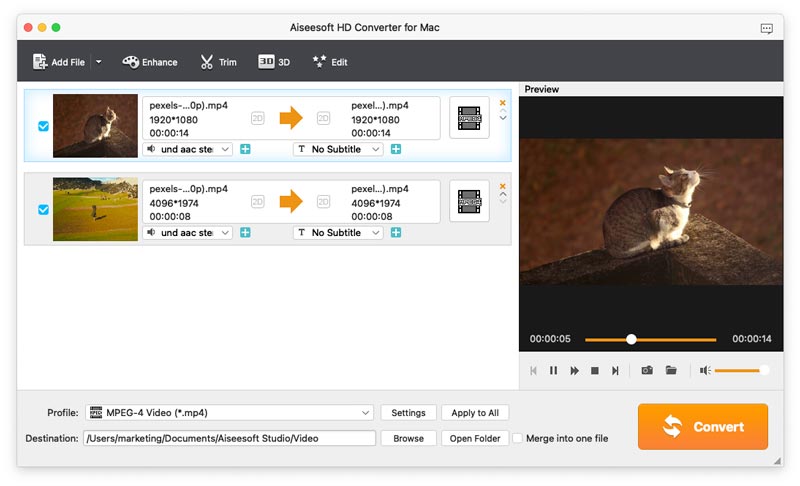
Task: Click the Destination path input field
Action: tap(230, 438)
